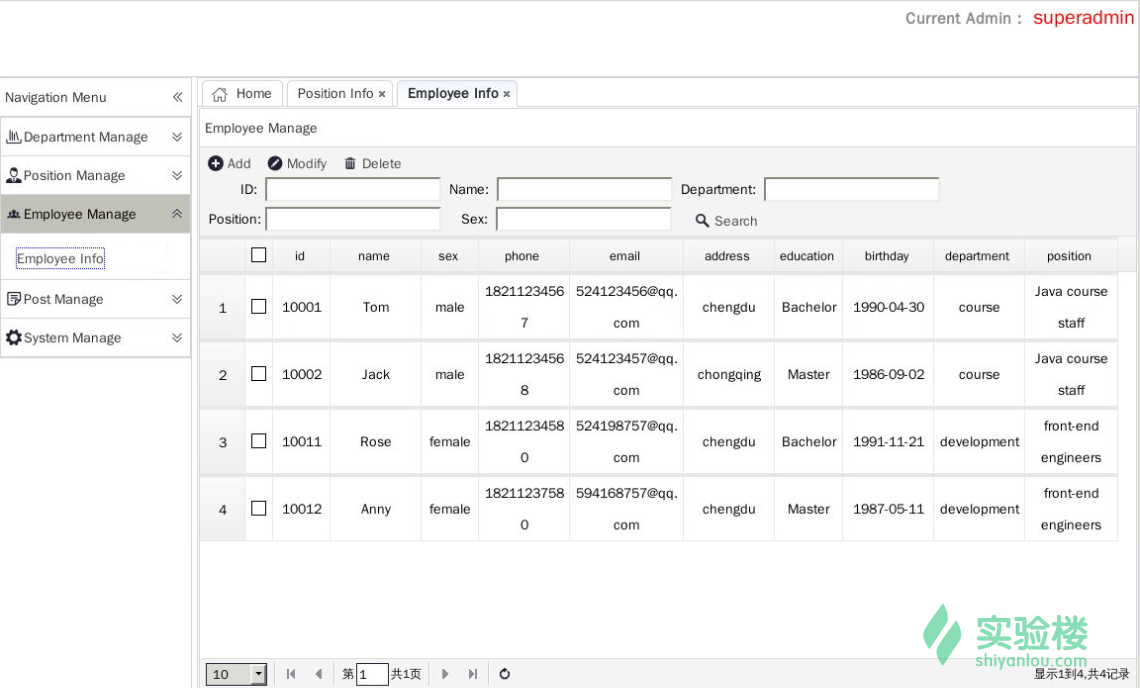Close the Employee Info tab

click(x=507, y=94)
